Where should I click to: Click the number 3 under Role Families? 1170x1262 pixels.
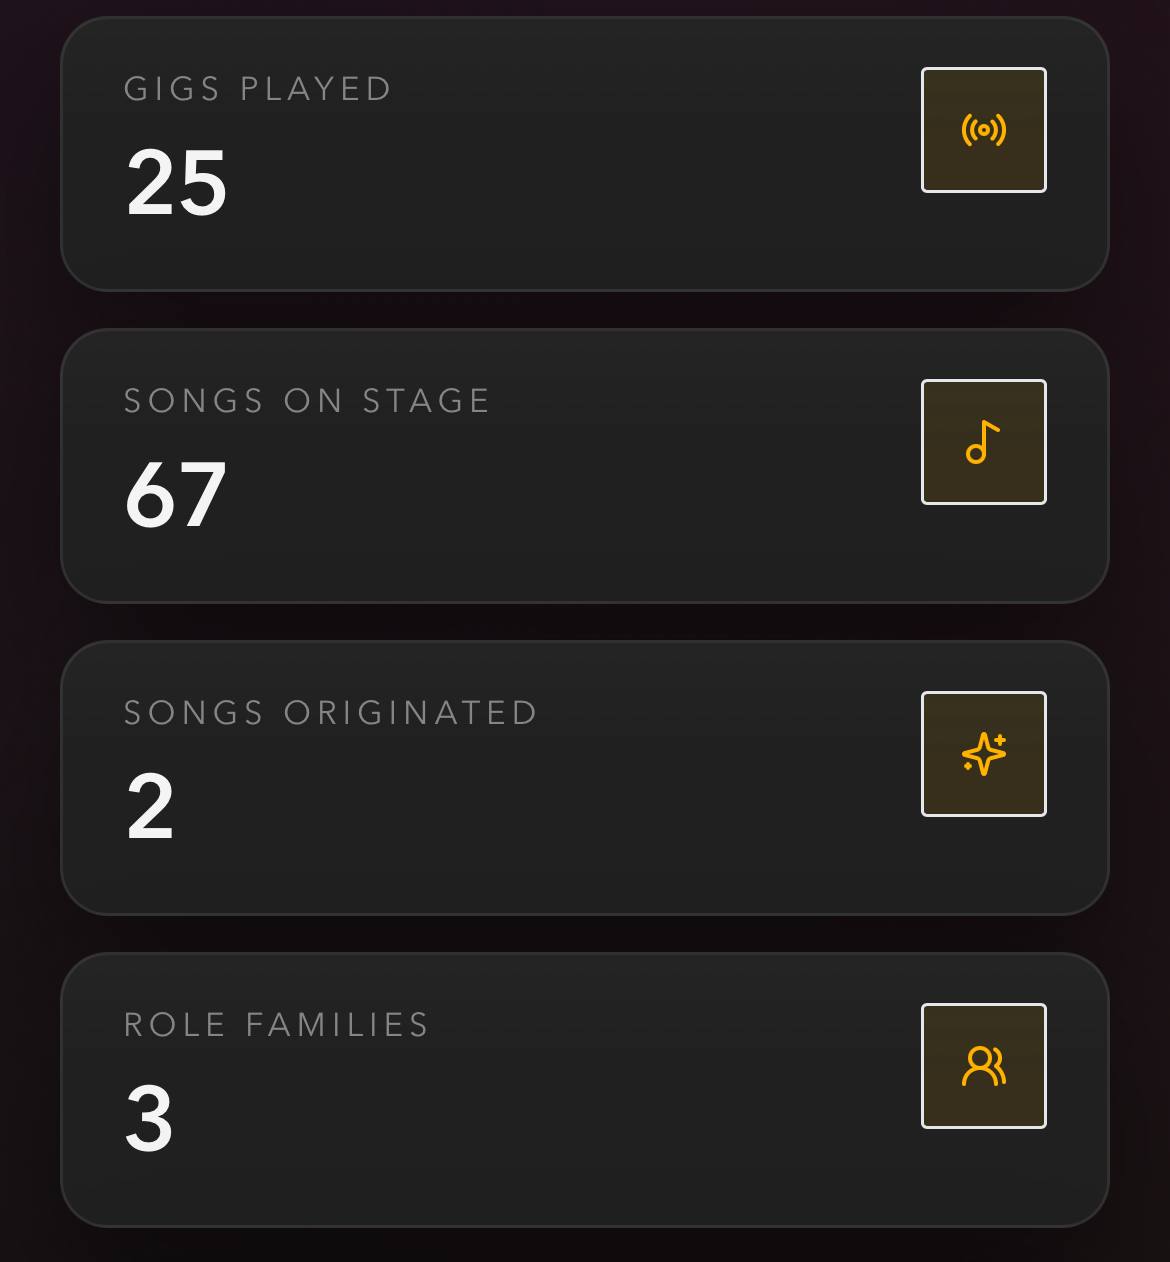coord(149,1119)
